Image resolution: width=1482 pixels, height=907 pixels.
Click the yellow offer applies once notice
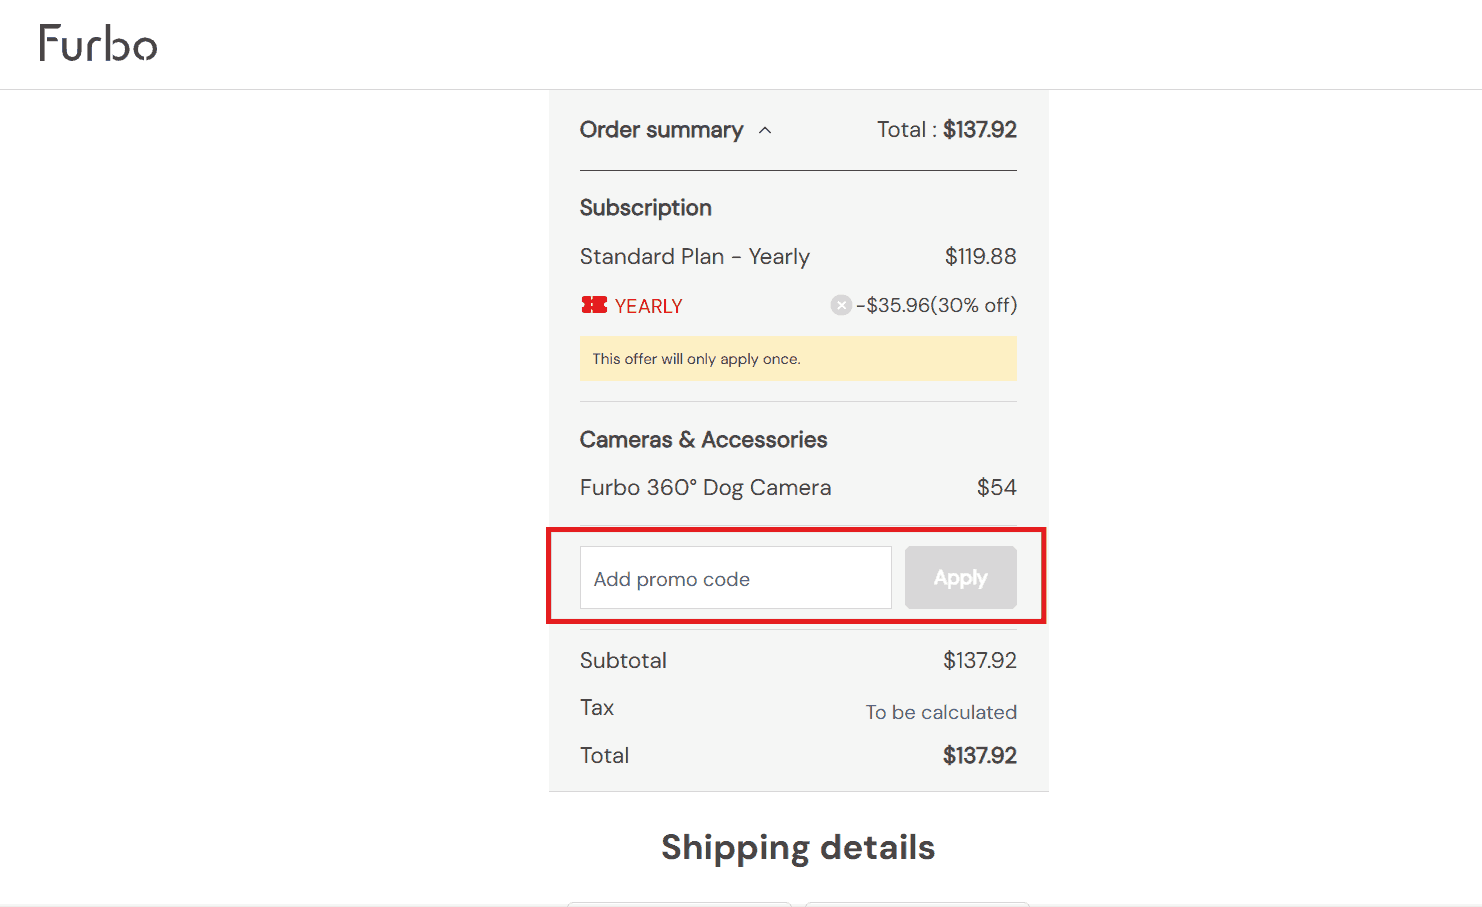coord(798,359)
